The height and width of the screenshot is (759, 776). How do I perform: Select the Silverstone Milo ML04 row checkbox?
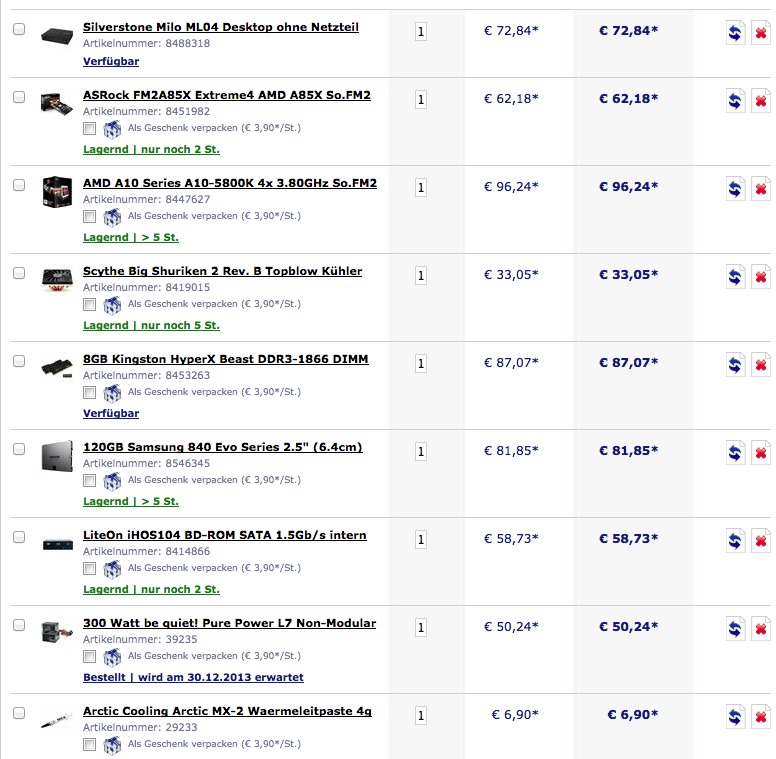19,29
